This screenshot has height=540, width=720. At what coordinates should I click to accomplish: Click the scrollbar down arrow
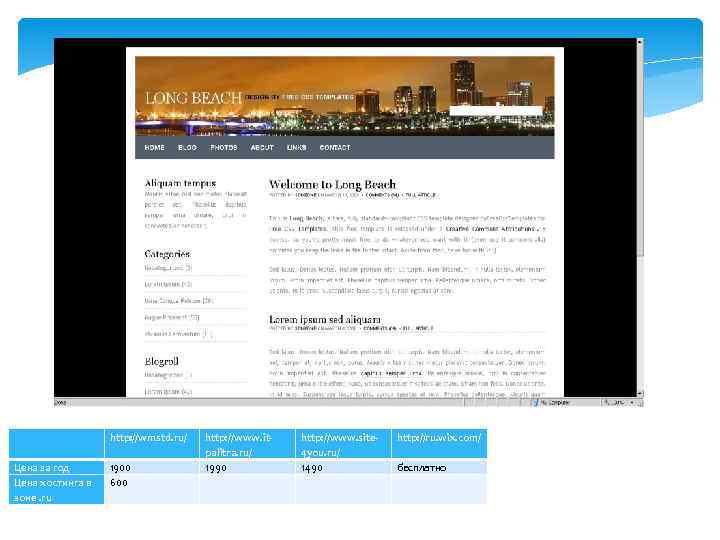(640, 394)
